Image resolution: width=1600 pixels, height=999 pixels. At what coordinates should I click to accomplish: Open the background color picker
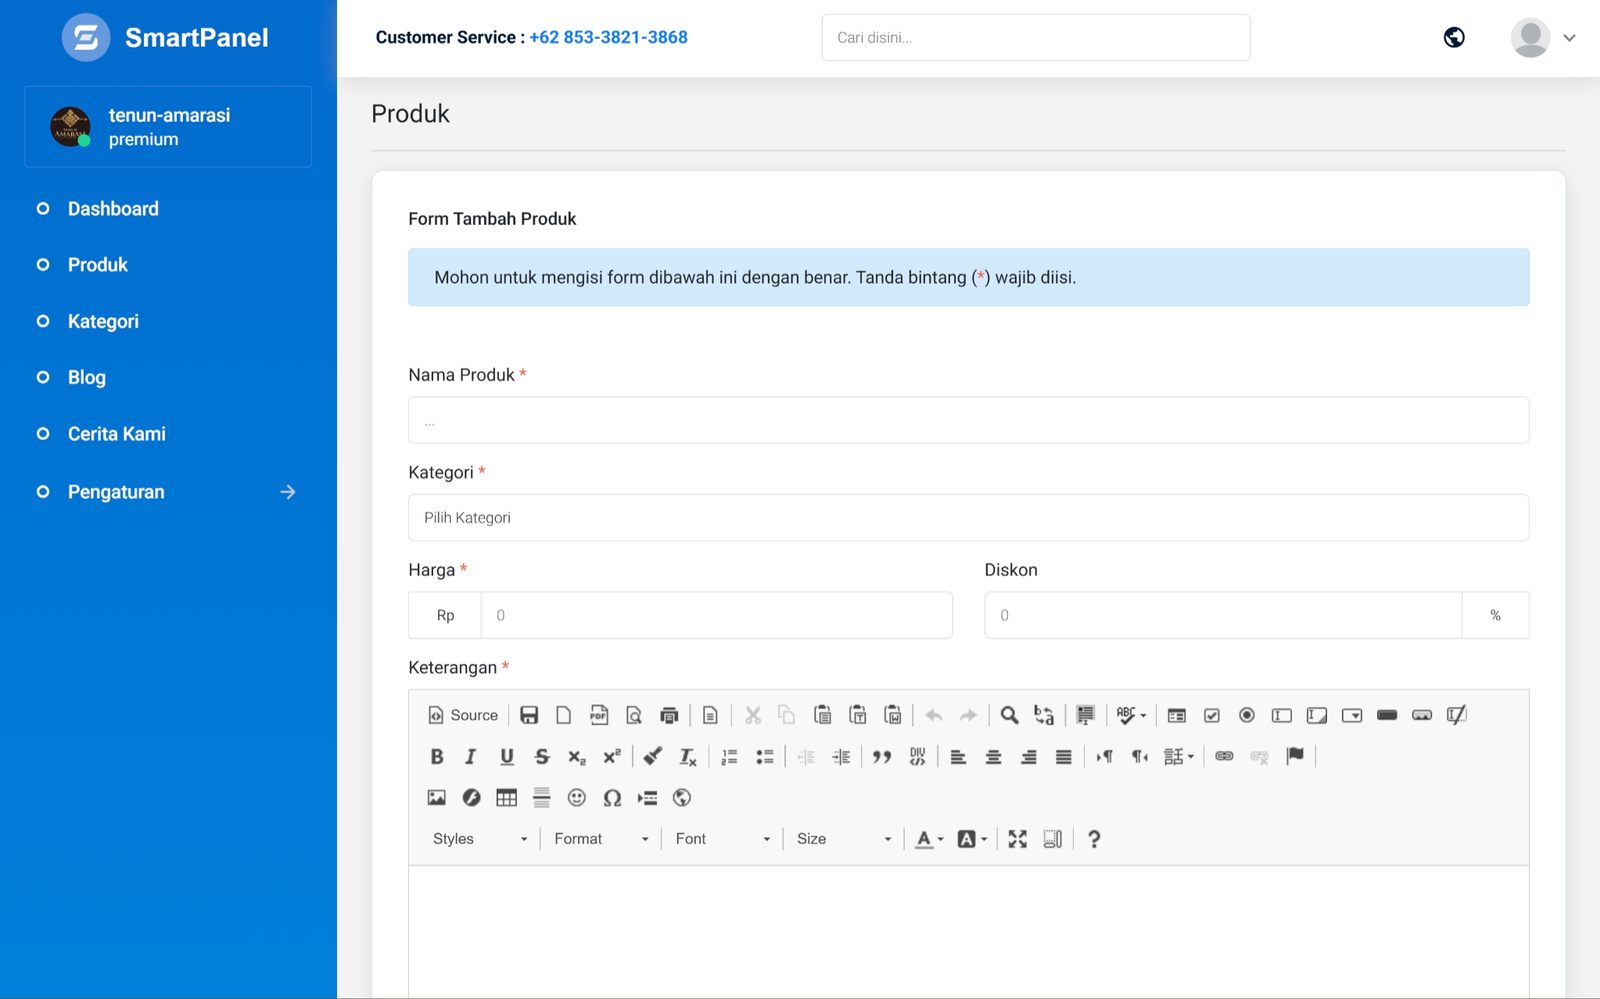coord(972,839)
